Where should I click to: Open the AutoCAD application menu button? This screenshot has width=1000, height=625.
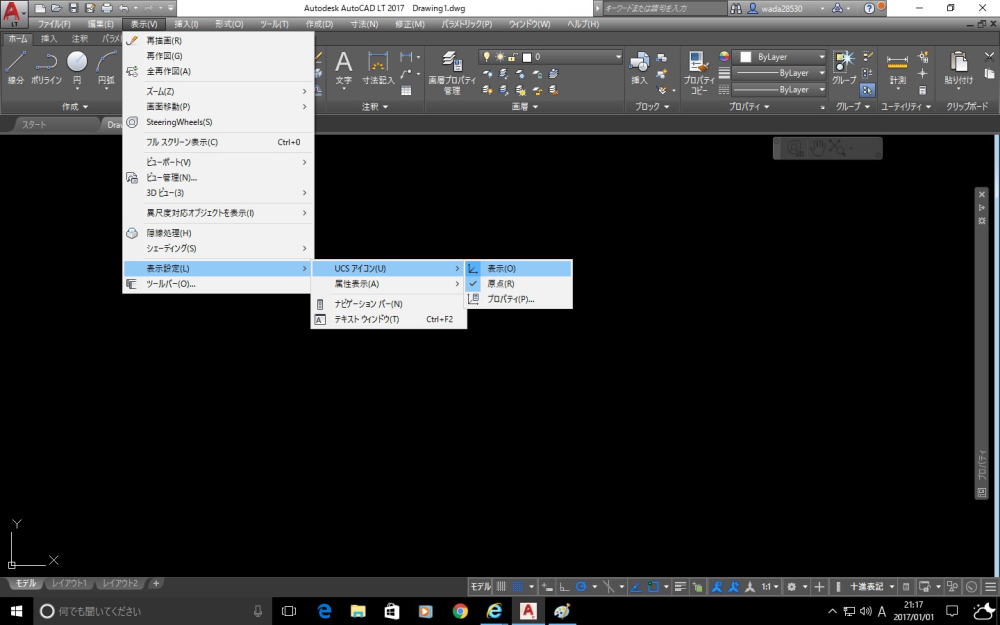click(x=14, y=13)
